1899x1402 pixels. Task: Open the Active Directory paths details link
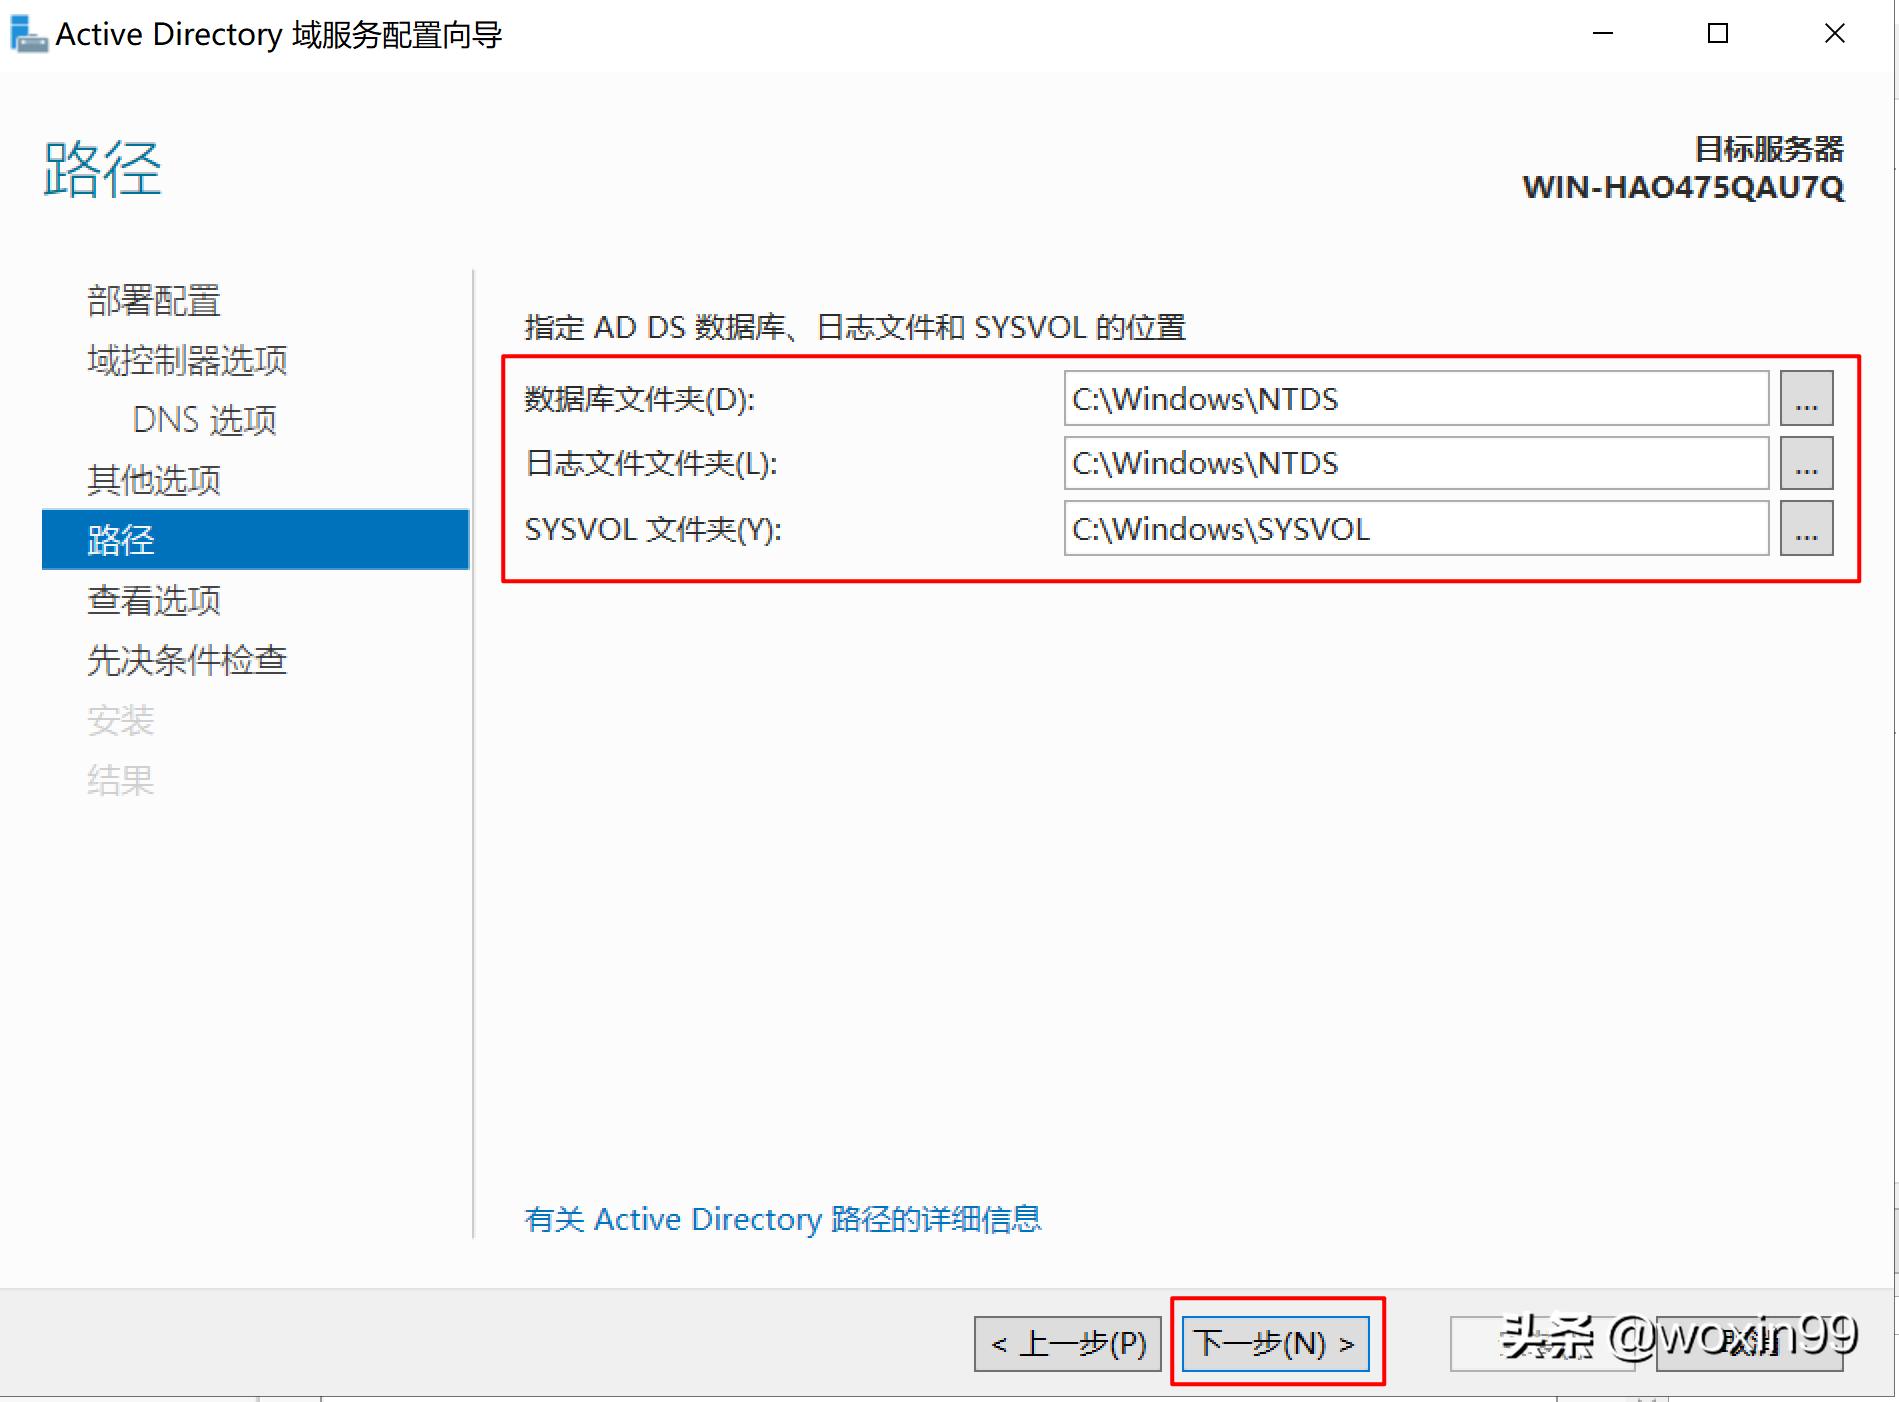point(783,1219)
